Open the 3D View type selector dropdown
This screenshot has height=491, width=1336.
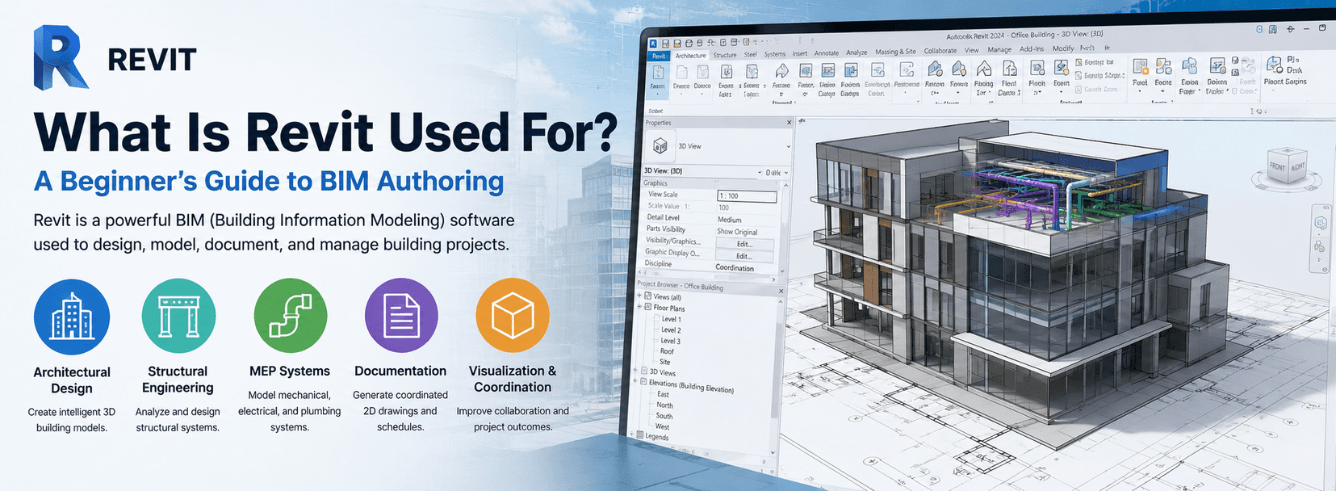coord(788,147)
